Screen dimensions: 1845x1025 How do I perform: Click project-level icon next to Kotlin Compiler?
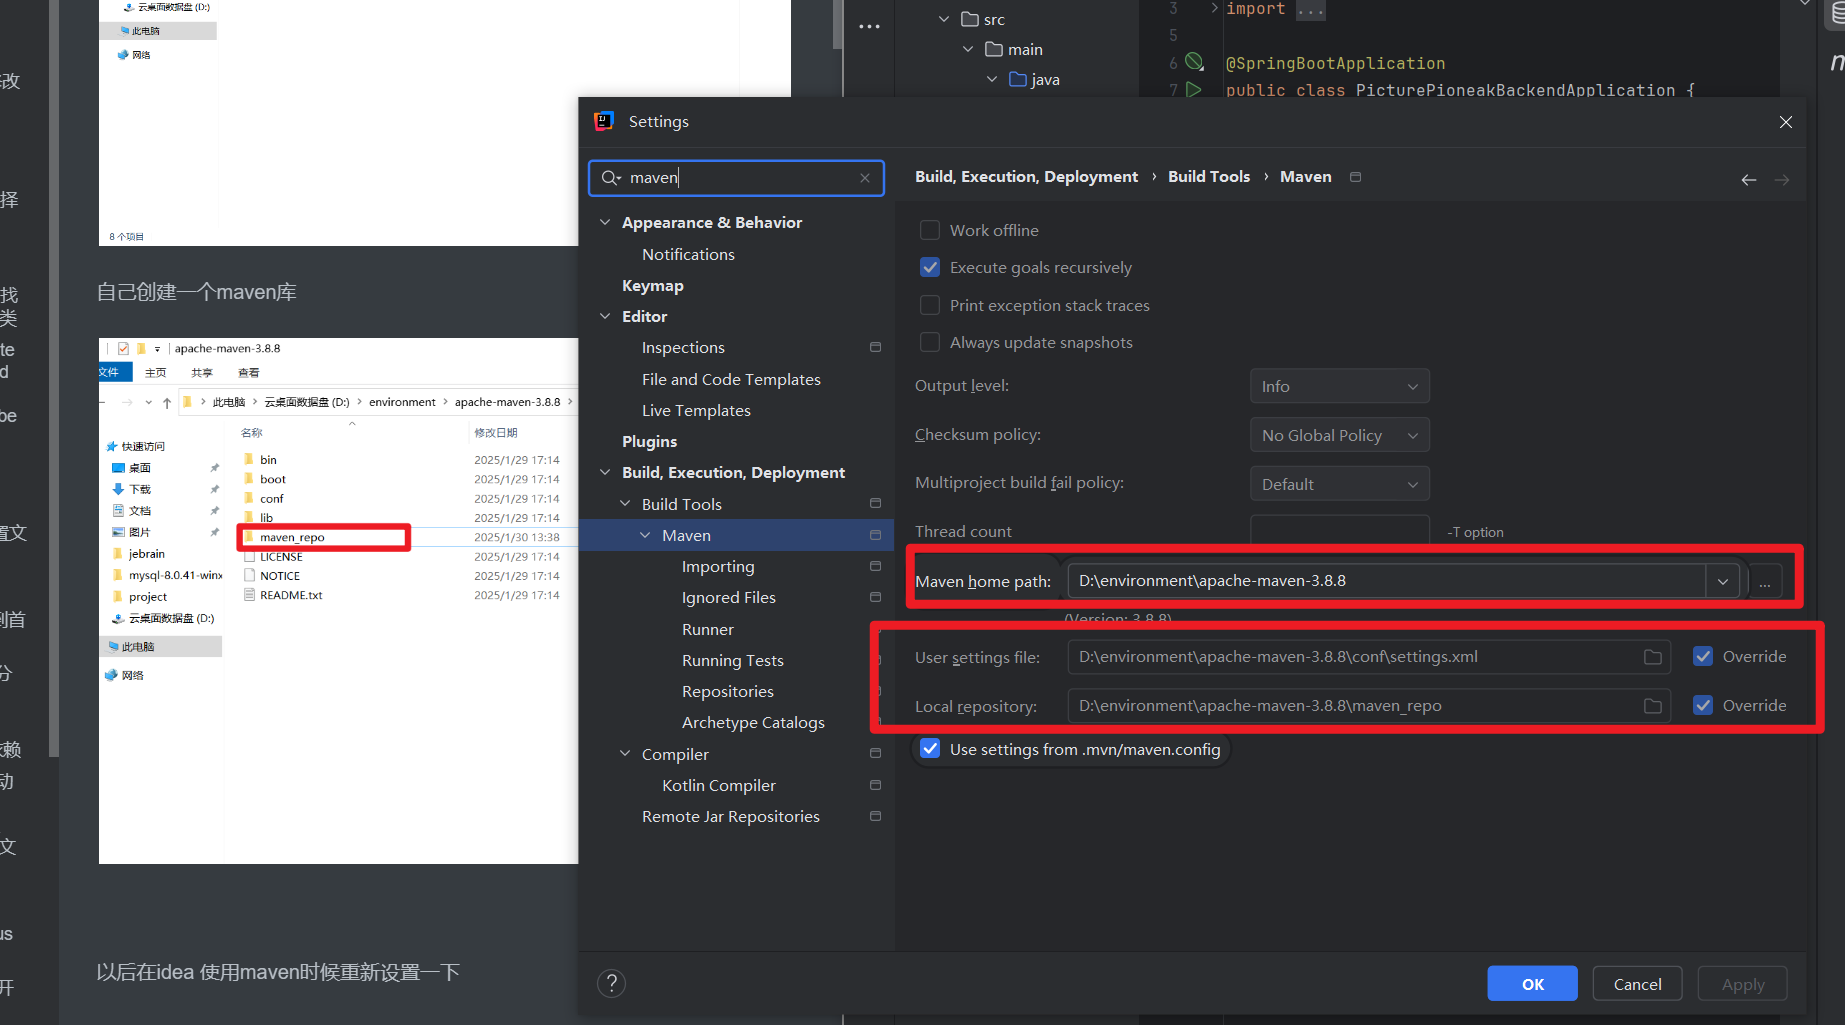pos(875,786)
